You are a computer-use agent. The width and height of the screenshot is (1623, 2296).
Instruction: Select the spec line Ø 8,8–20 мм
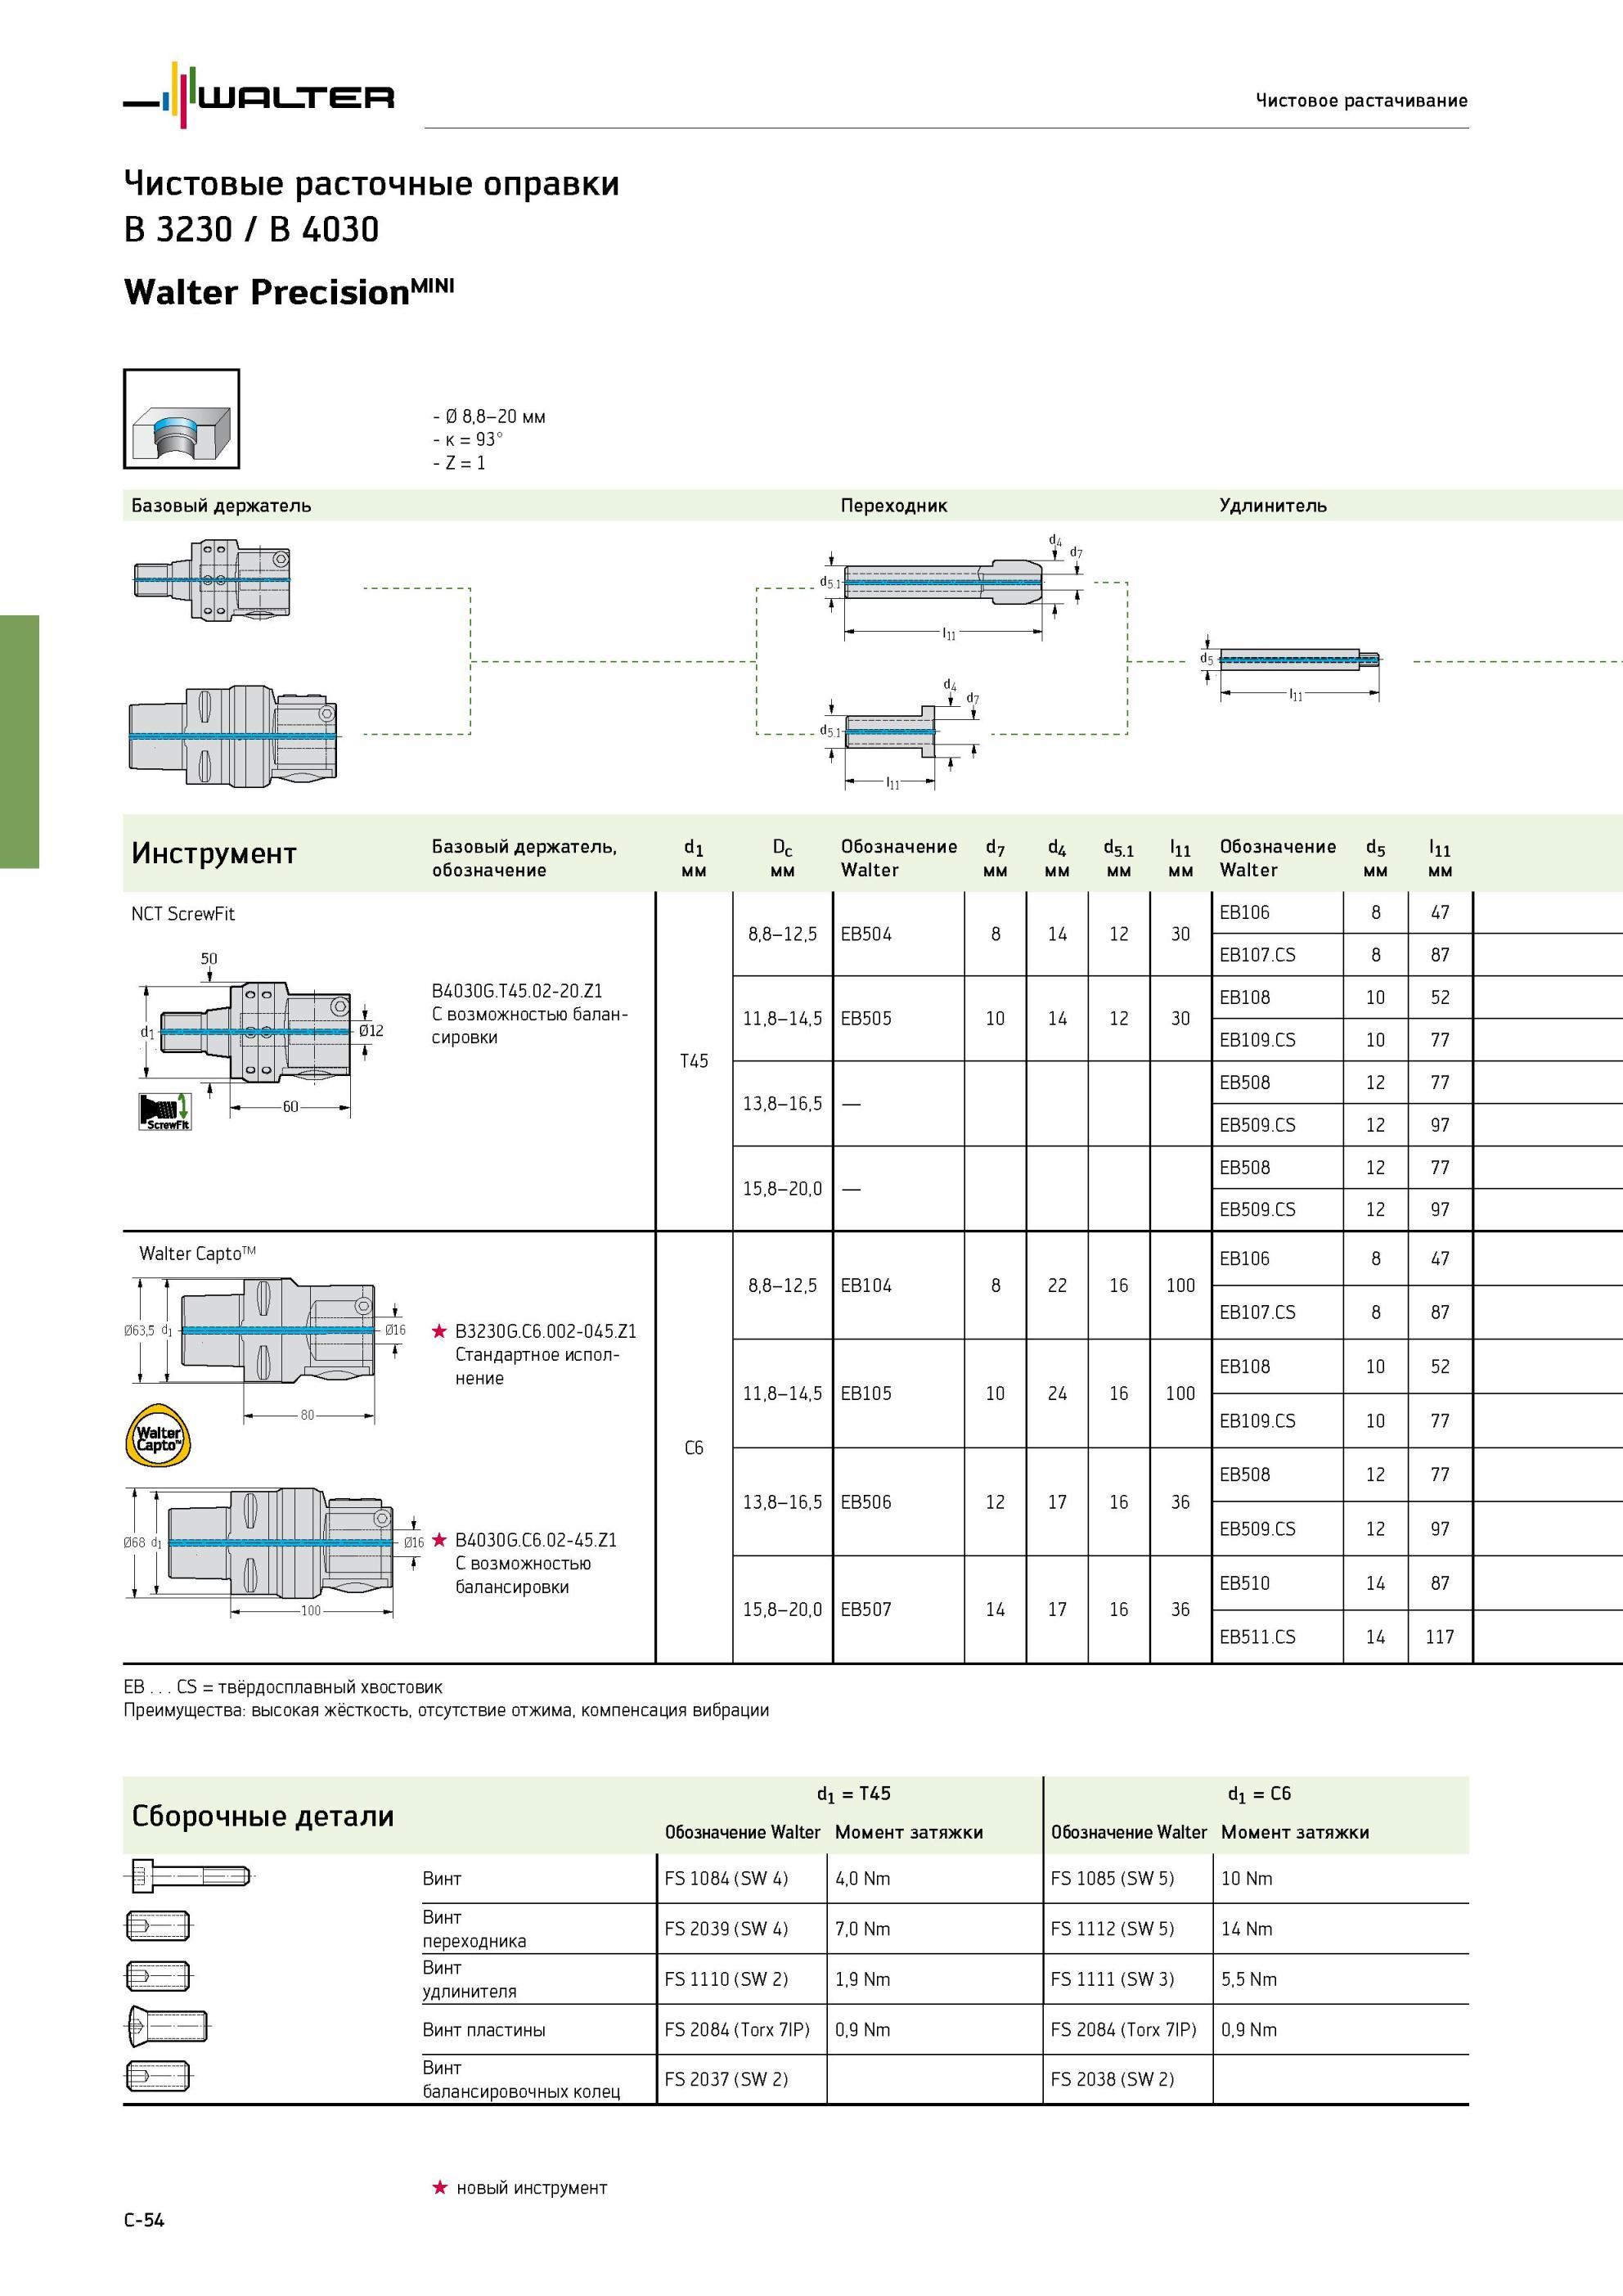pyautogui.click(x=489, y=417)
